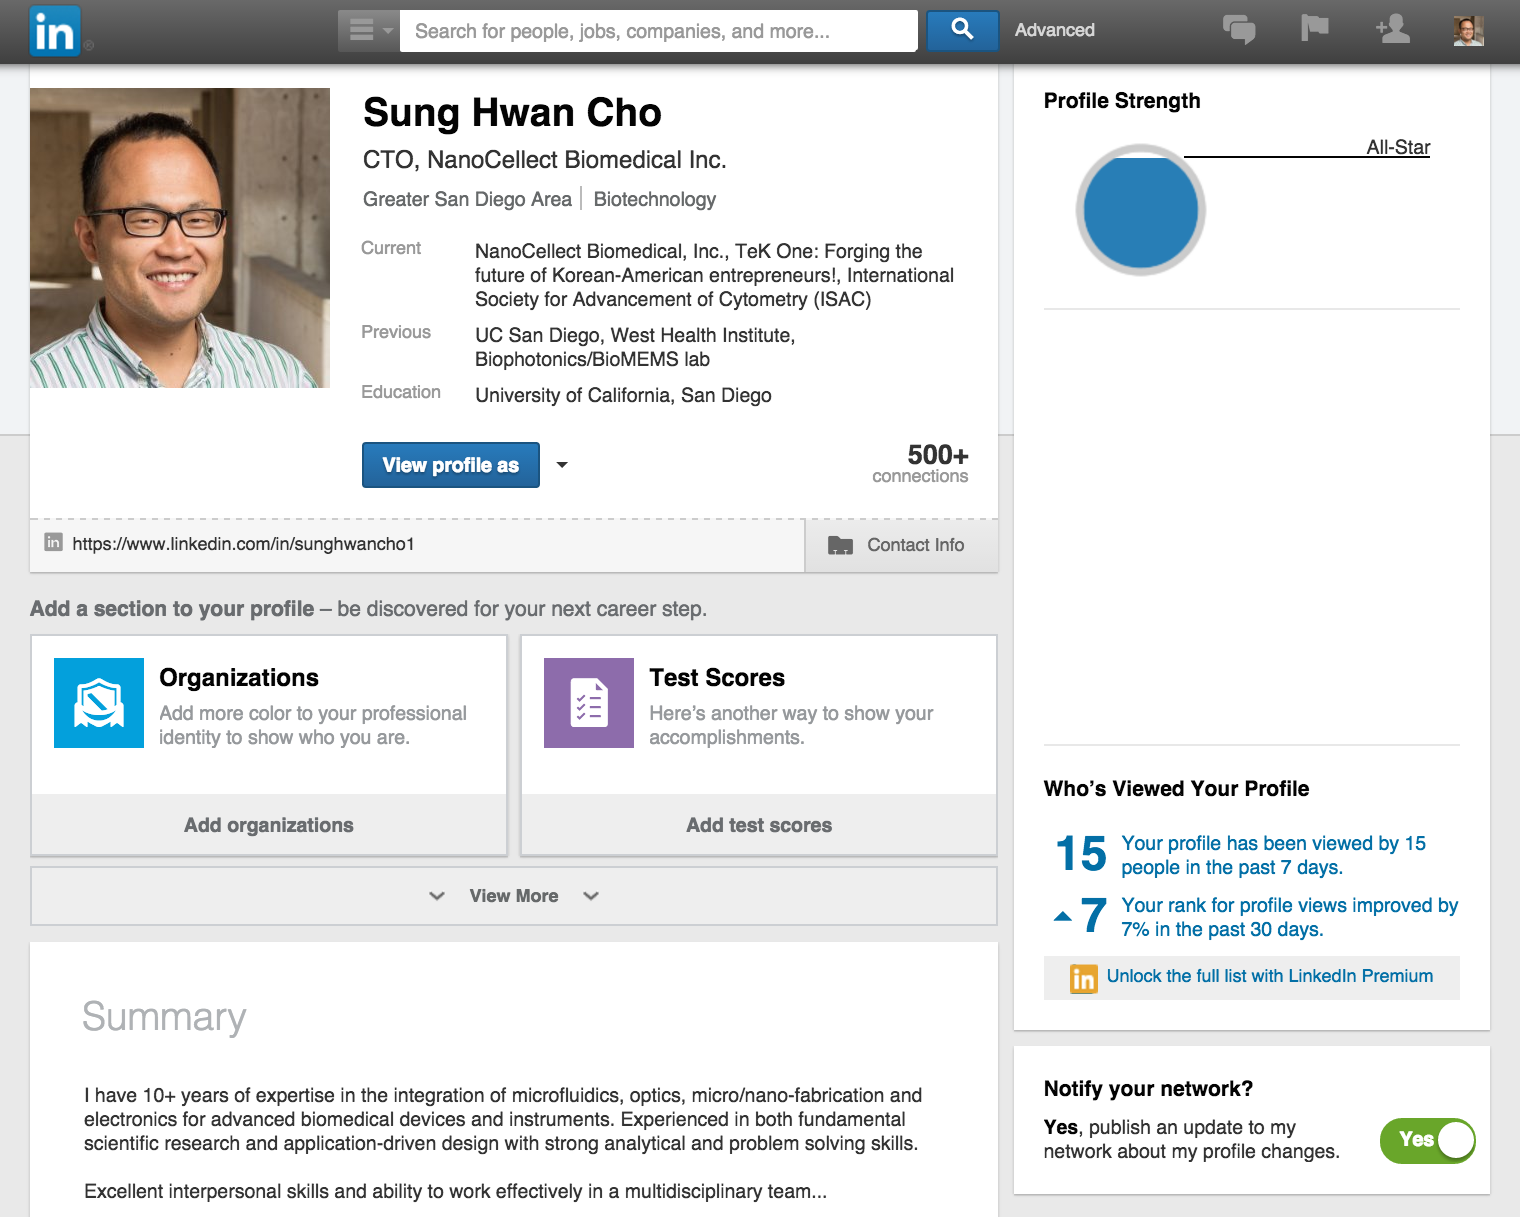Expand arrow next to View profile as

click(x=562, y=465)
